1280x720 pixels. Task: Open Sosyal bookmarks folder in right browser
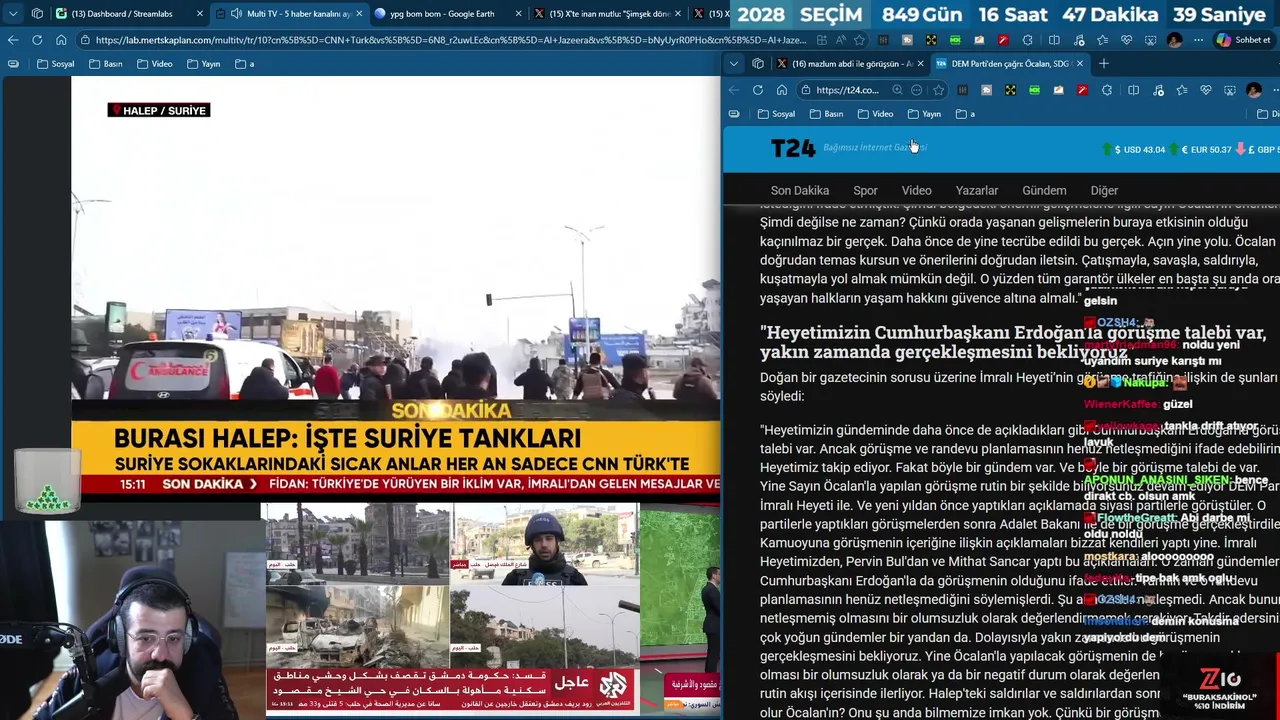tap(777, 114)
